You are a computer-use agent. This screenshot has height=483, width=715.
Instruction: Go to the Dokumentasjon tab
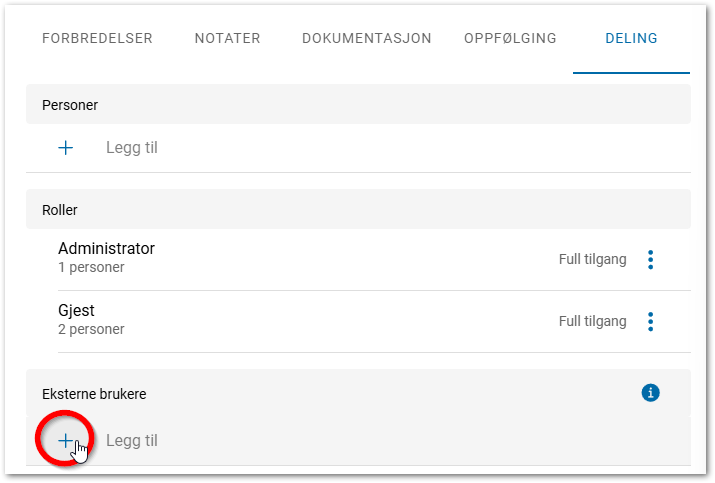click(367, 39)
